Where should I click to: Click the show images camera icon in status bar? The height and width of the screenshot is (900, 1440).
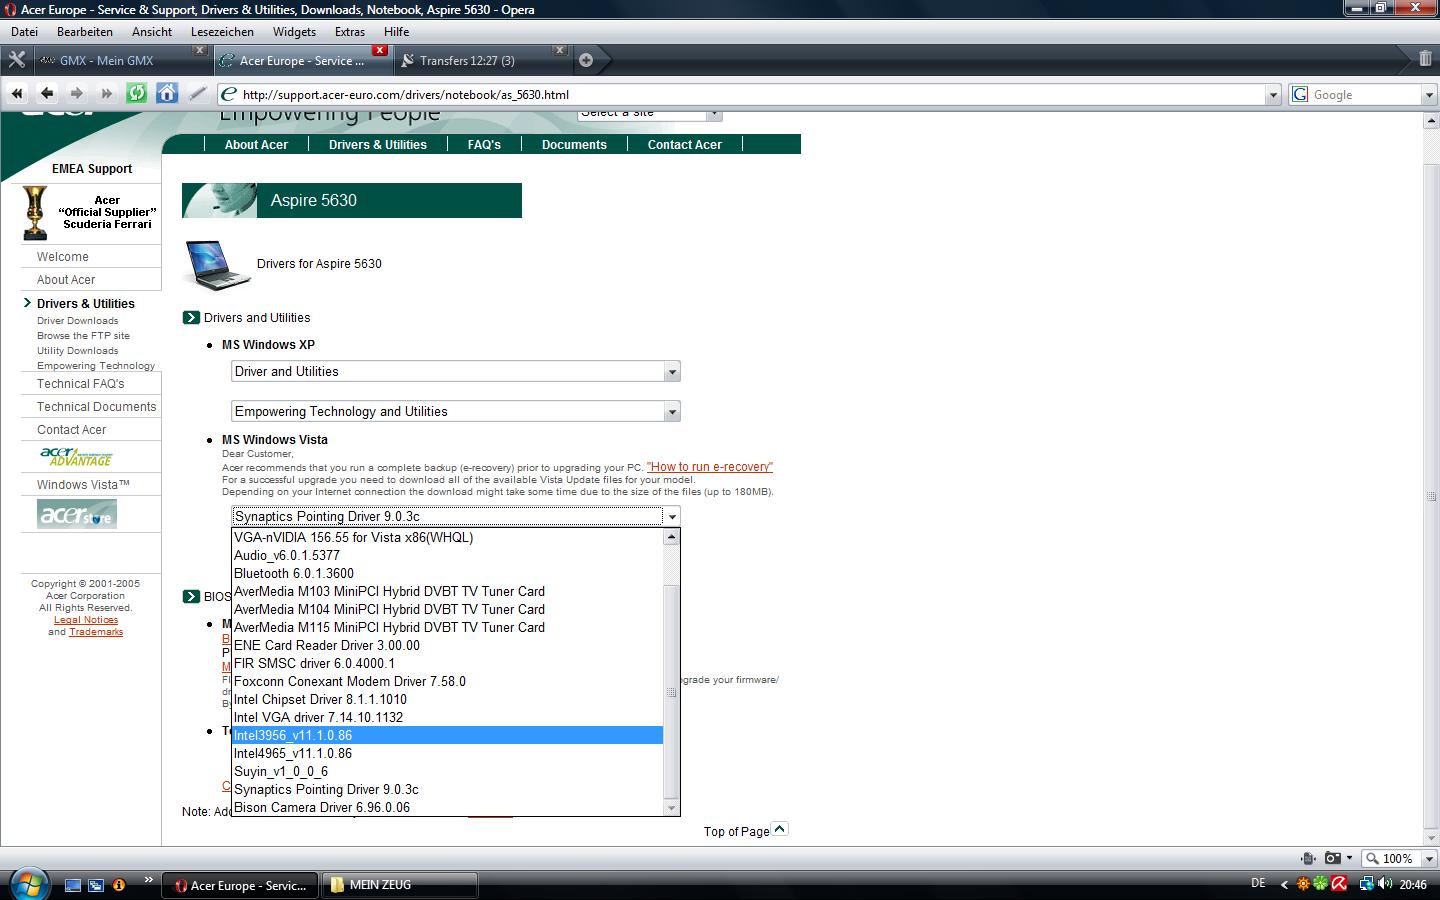tap(1333, 858)
